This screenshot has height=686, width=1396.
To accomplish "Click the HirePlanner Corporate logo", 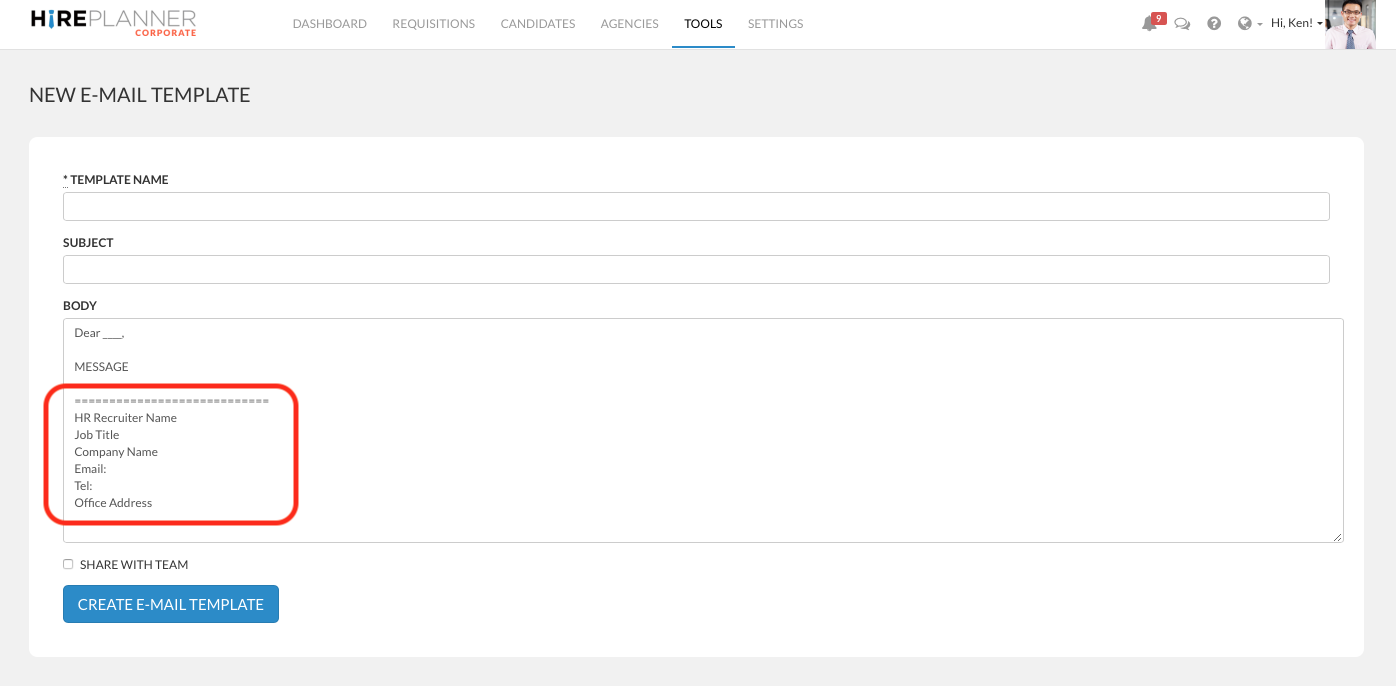I will [113, 23].
